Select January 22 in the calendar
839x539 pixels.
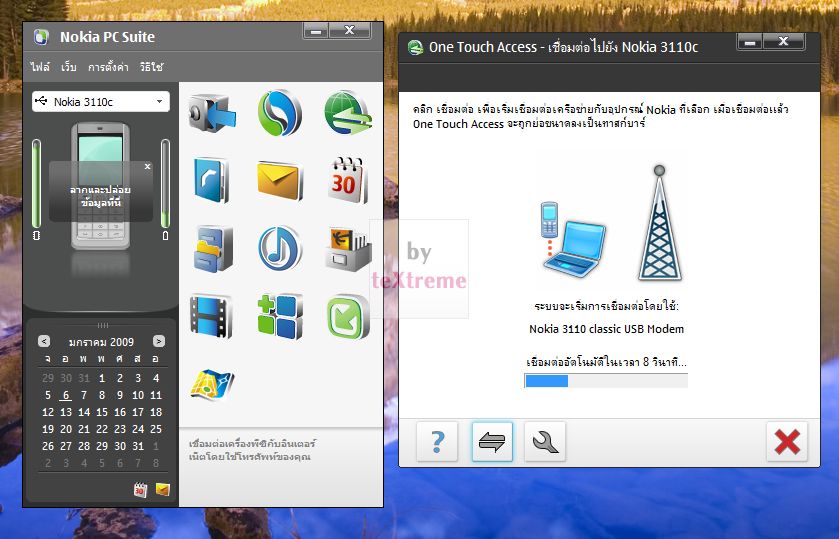click(102, 429)
